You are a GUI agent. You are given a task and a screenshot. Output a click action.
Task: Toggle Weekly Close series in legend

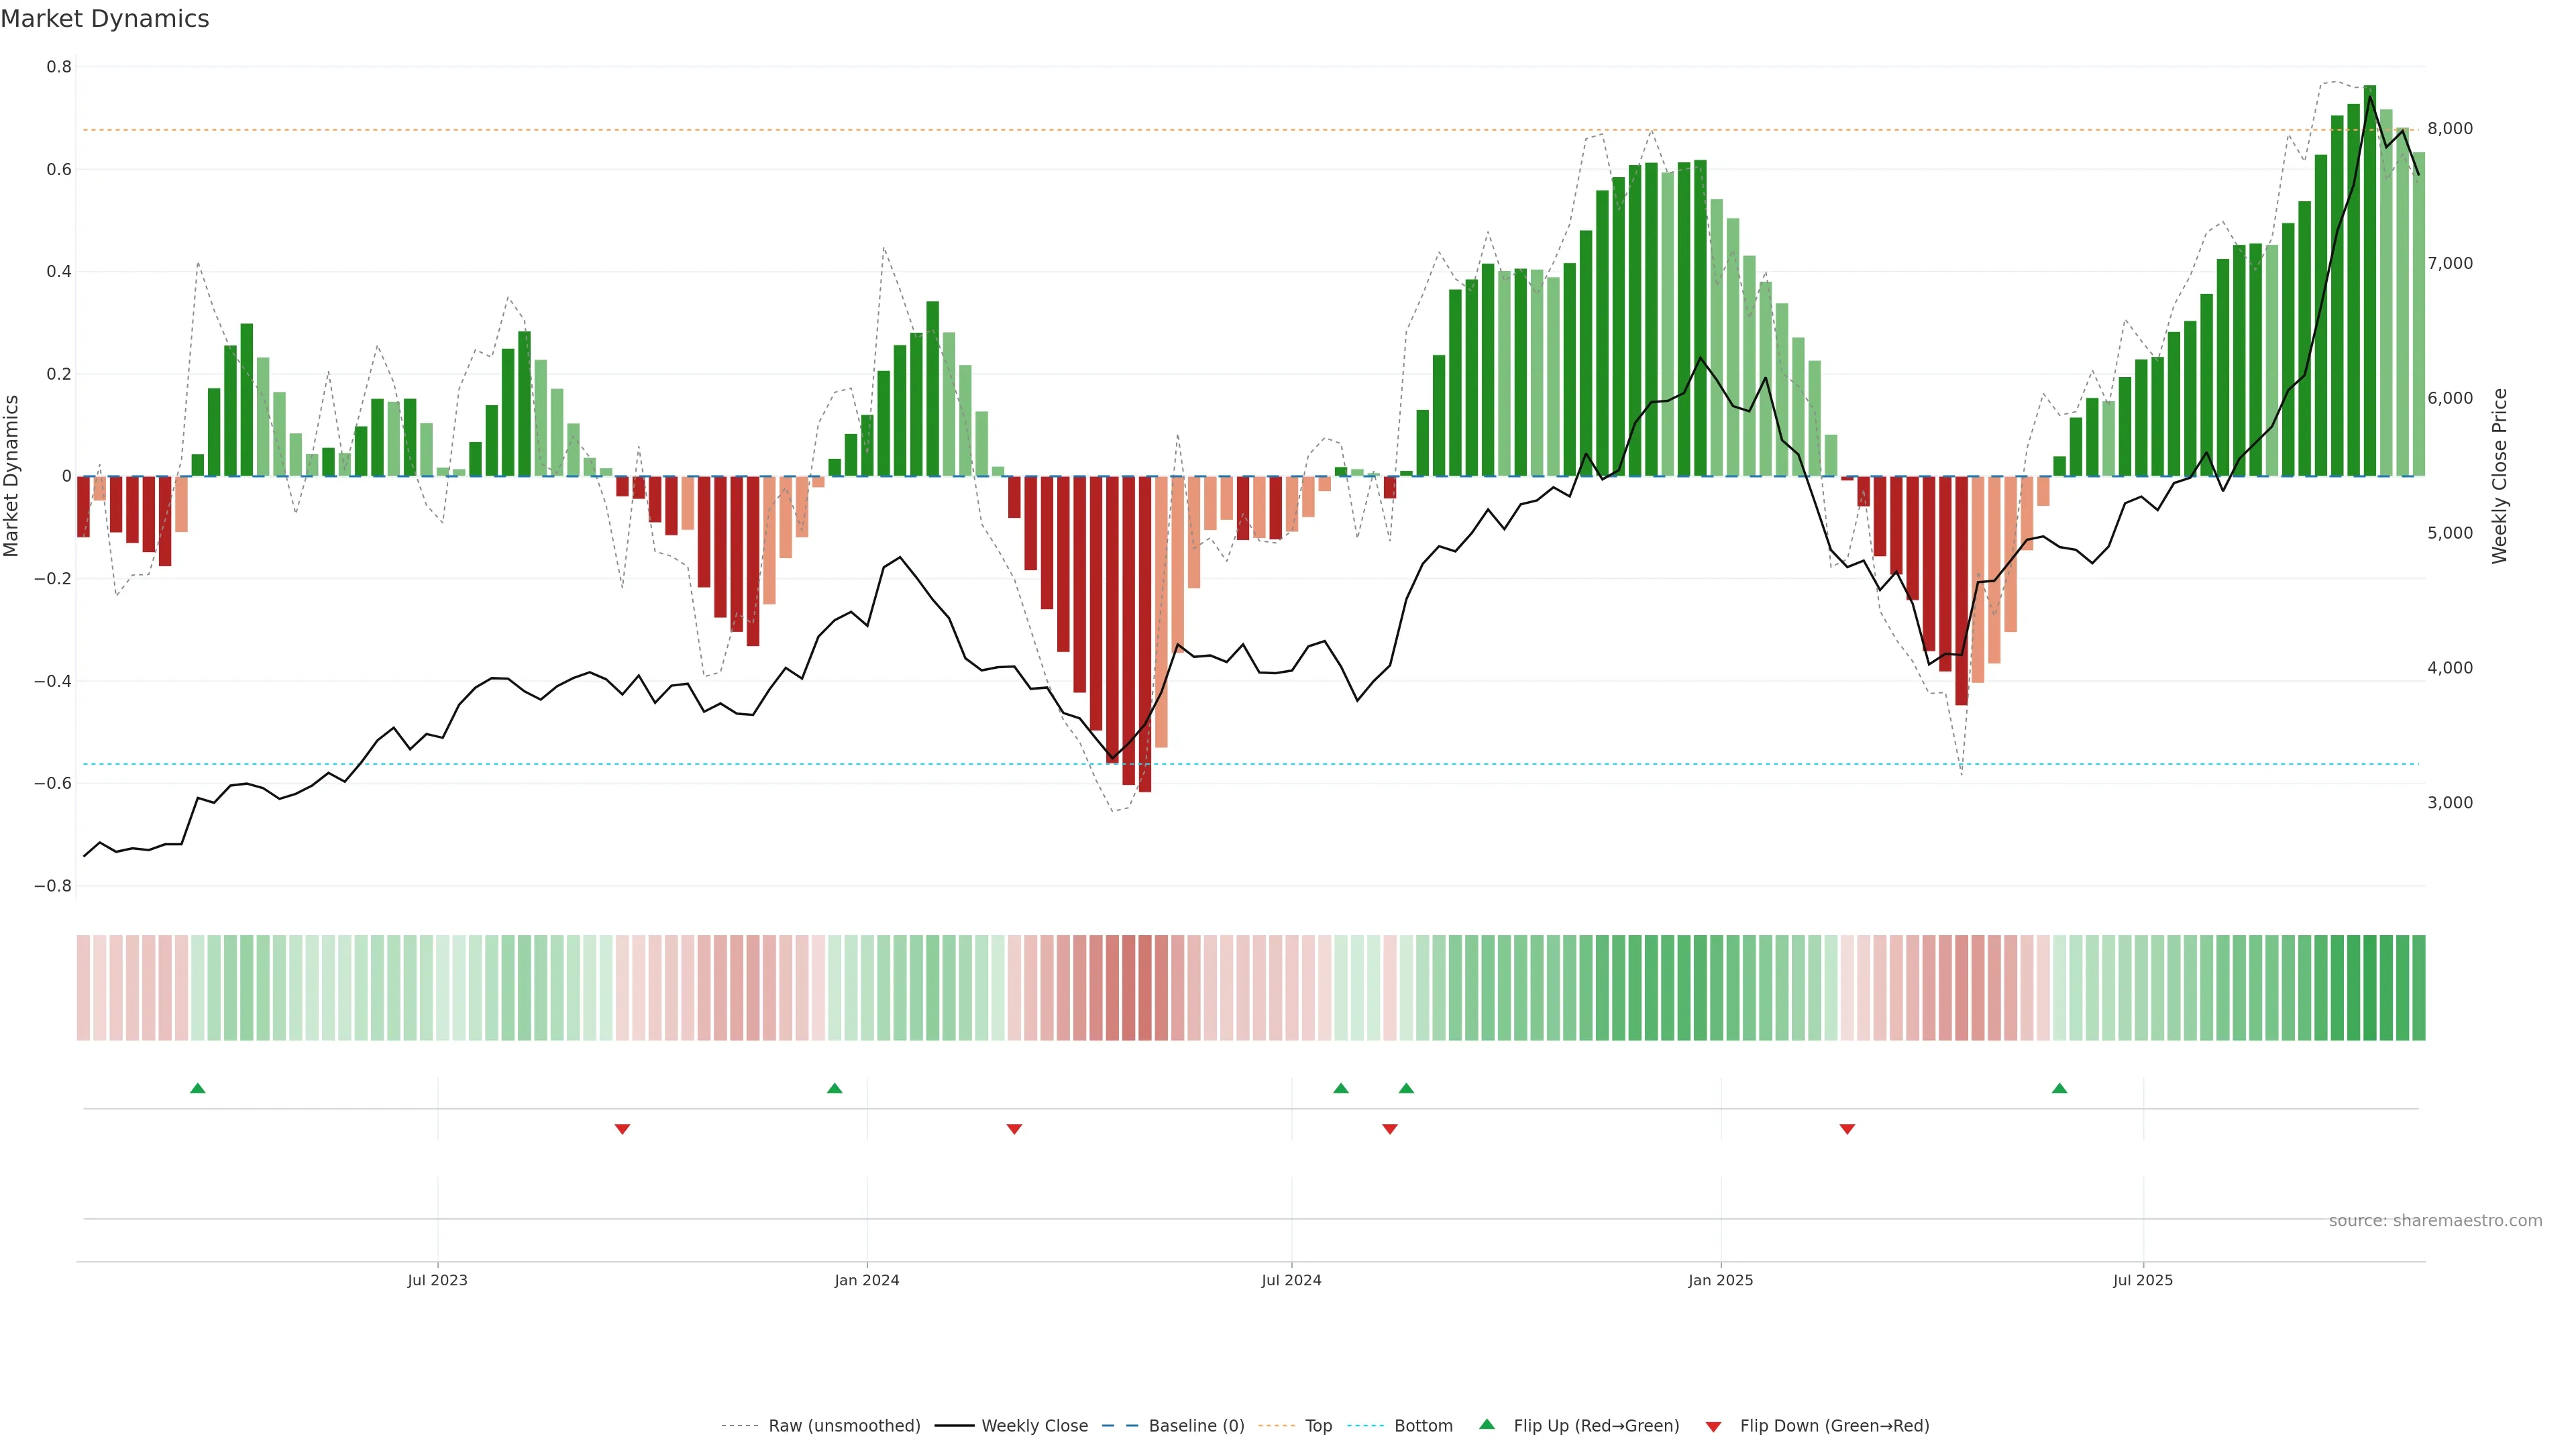coord(1034,1426)
